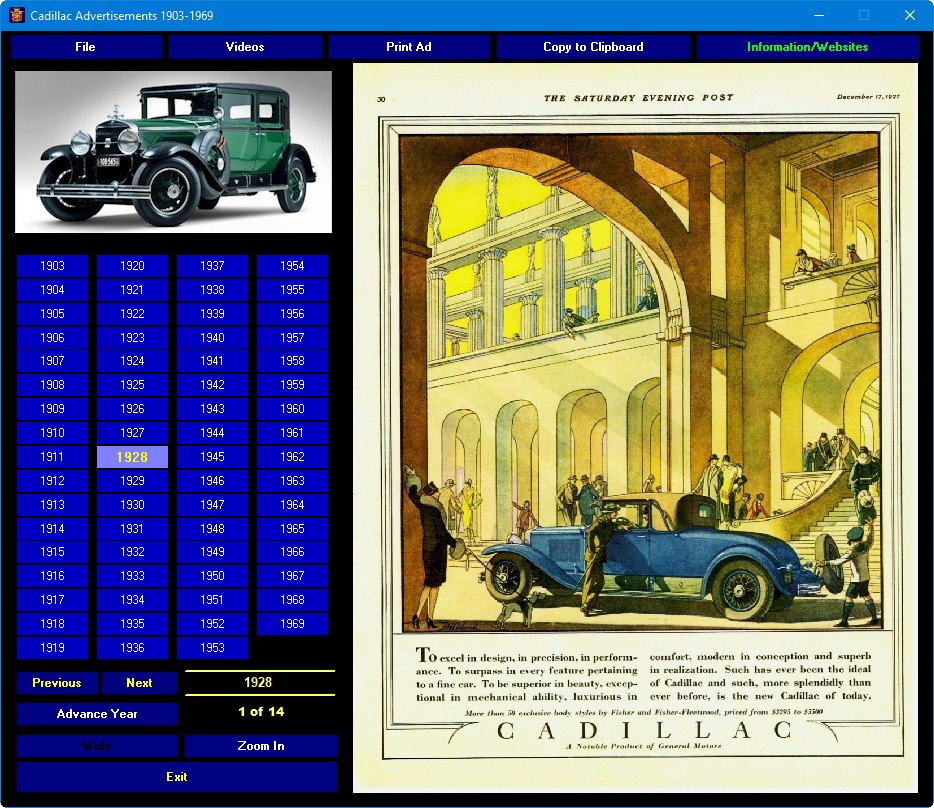Screen dimensions: 934x808
Task: Select year 1947
Action: pyautogui.click(x=212, y=505)
